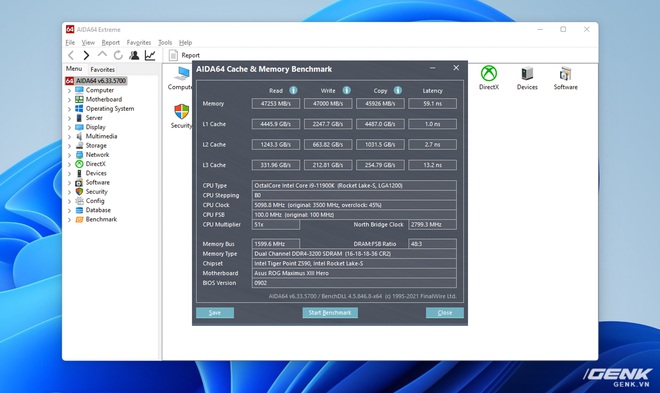660x393 pixels.
Task: Open the Report menu
Action: [111, 42]
